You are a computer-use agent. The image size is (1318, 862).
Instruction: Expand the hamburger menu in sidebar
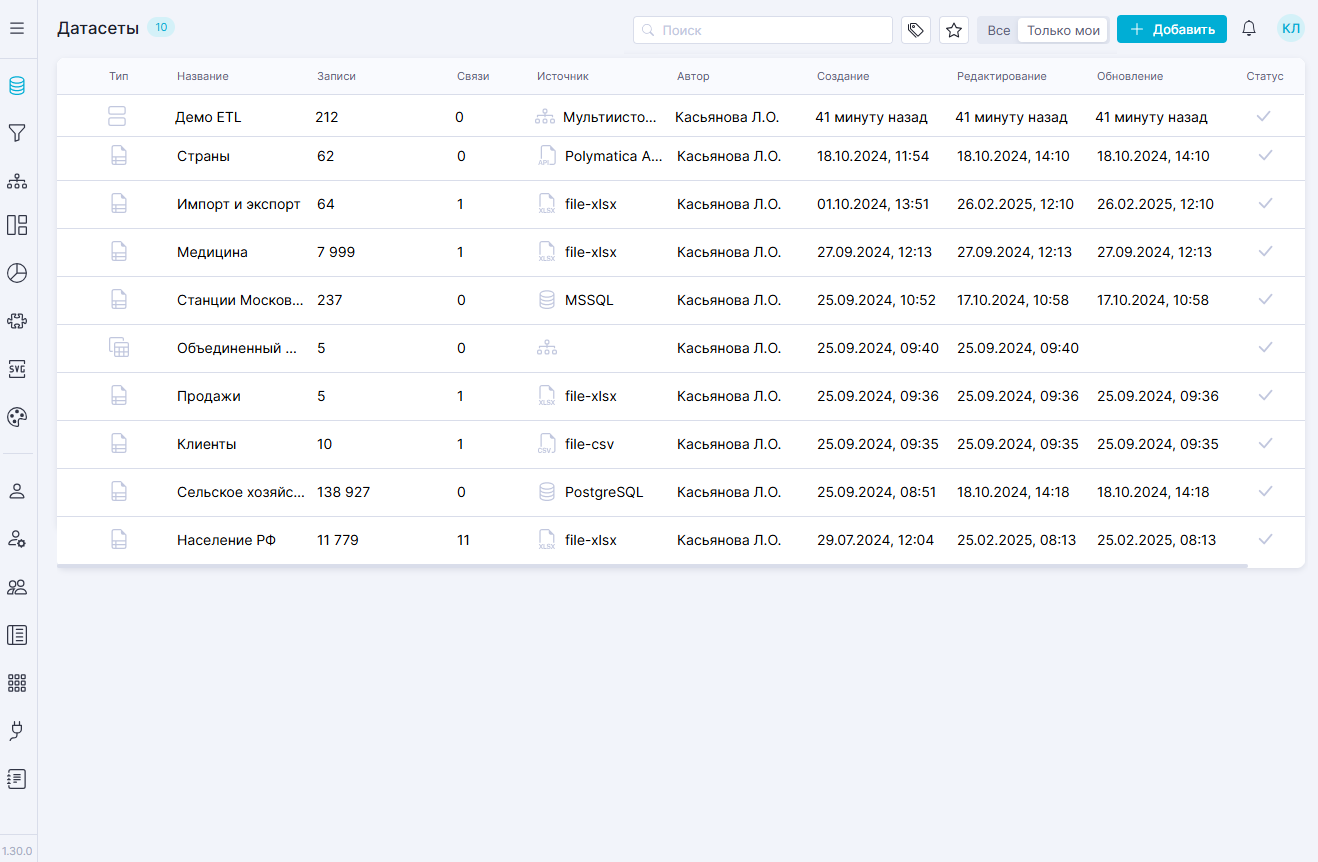[x=17, y=29]
